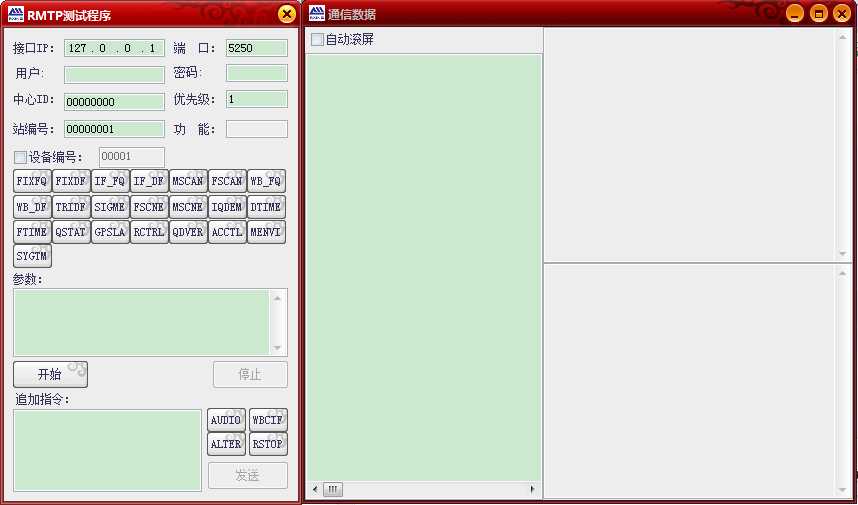Click the RMTP测试程序 title bar app icon
The width and height of the screenshot is (858, 505).
[16, 14]
